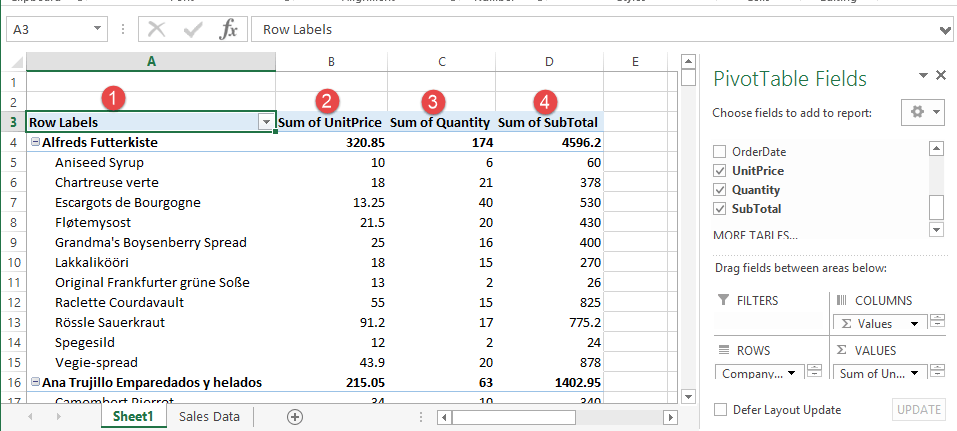Open the PivotTable Fields gear tools menu
The image size is (957, 431).
922,112
